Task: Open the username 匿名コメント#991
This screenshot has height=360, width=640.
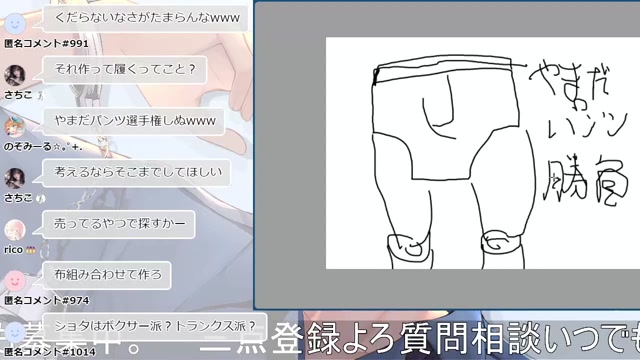Action: pos(46,43)
